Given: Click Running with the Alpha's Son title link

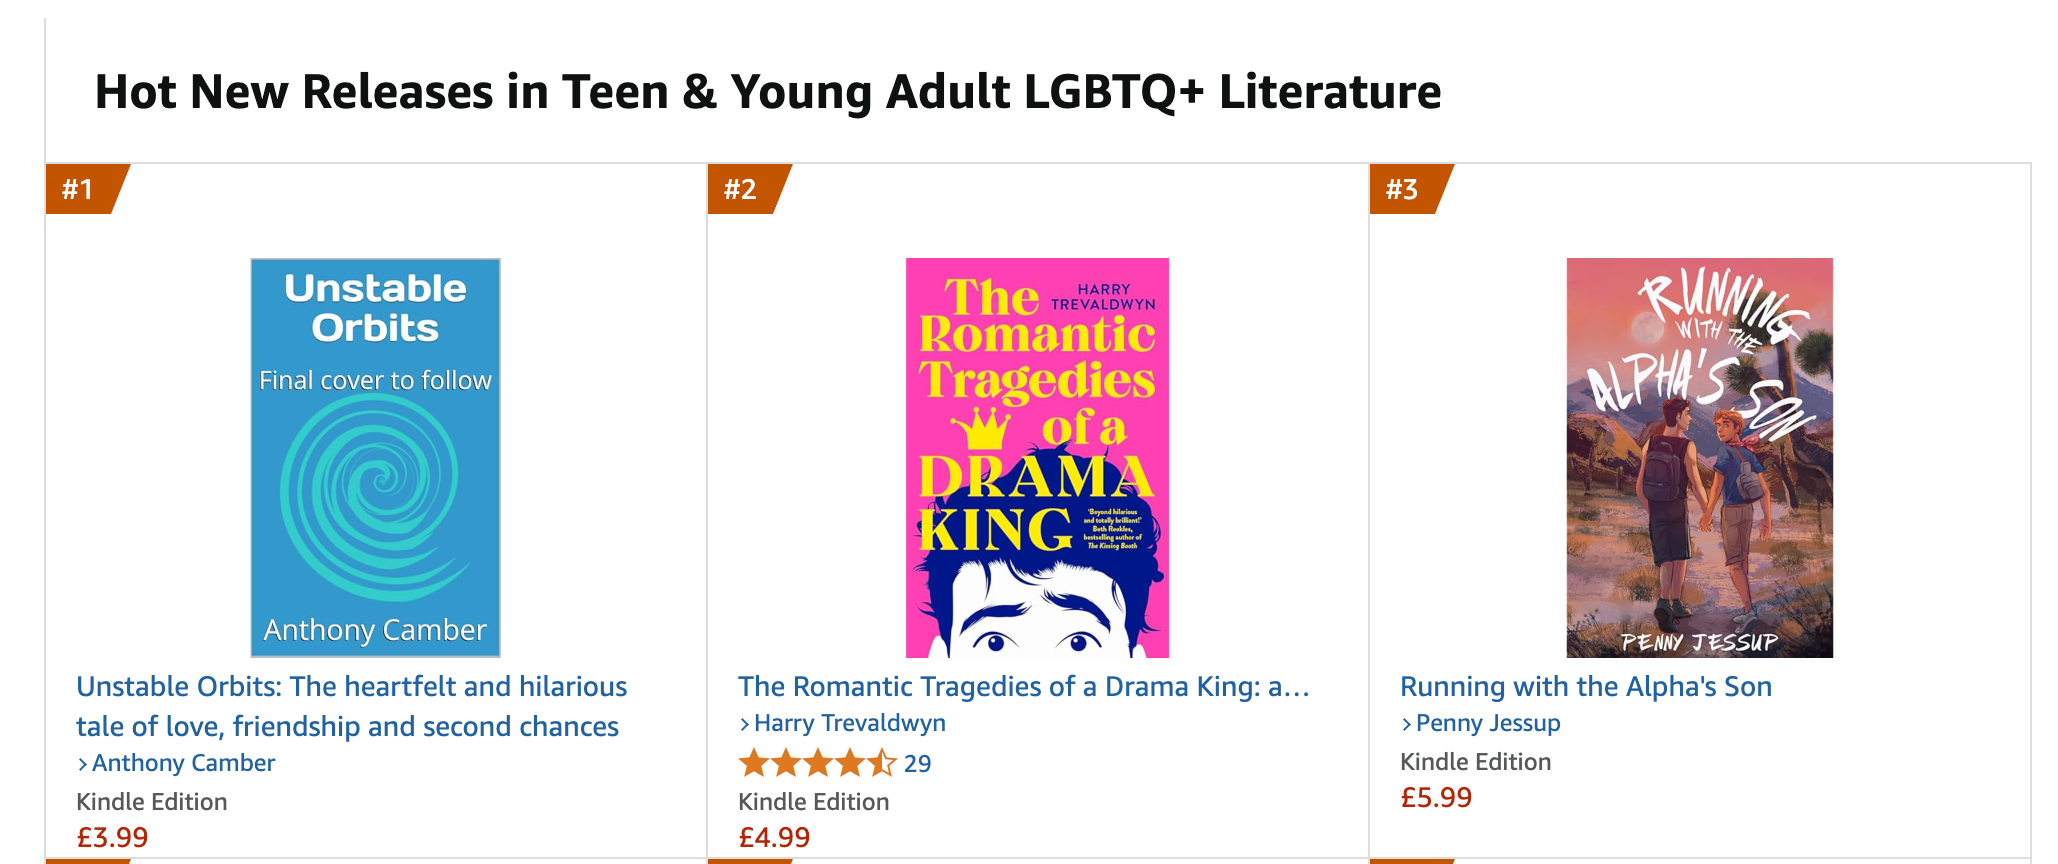Looking at the screenshot, I should [x=1585, y=686].
